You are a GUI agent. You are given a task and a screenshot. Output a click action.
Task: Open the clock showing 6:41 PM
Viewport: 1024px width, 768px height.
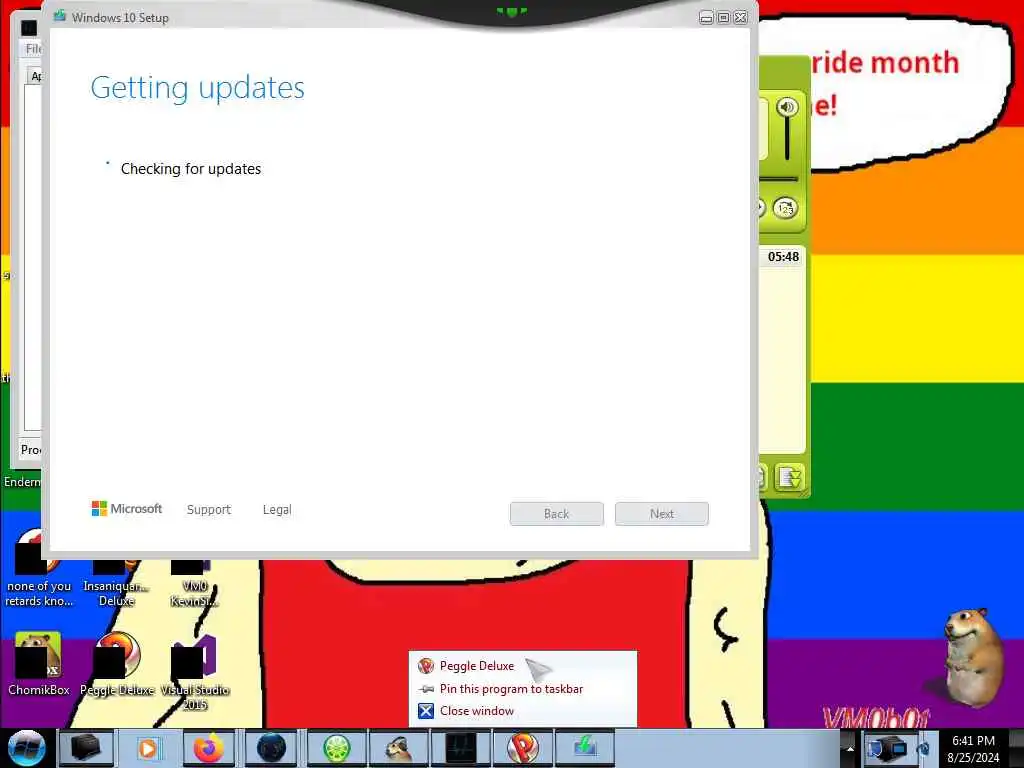(973, 749)
